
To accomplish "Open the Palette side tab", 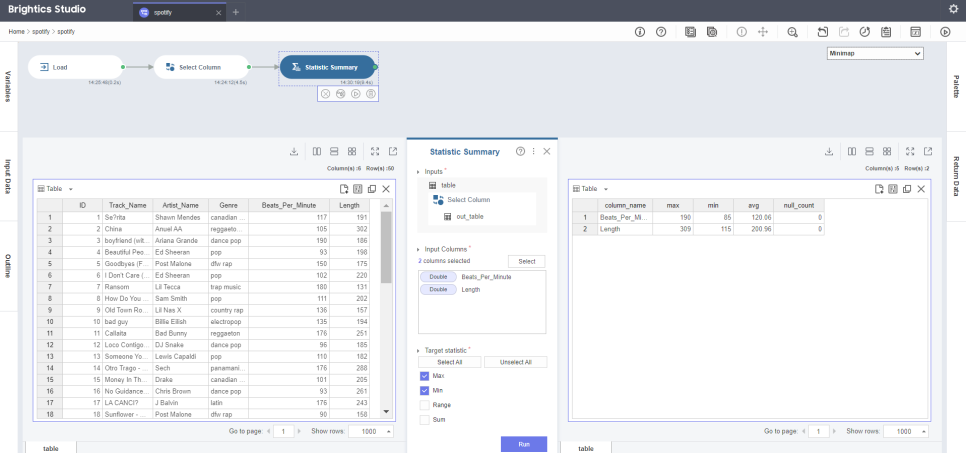I will pyautogui.click(x=956, y=86).
